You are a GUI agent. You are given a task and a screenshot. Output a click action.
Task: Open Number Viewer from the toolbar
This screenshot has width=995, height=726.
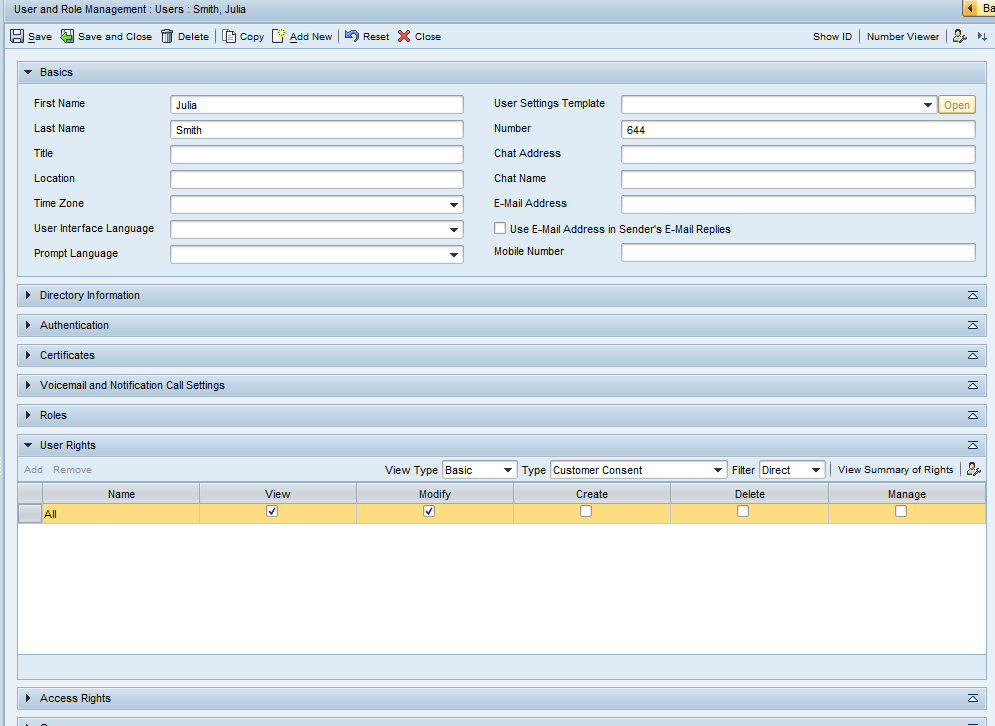(902, 36)
